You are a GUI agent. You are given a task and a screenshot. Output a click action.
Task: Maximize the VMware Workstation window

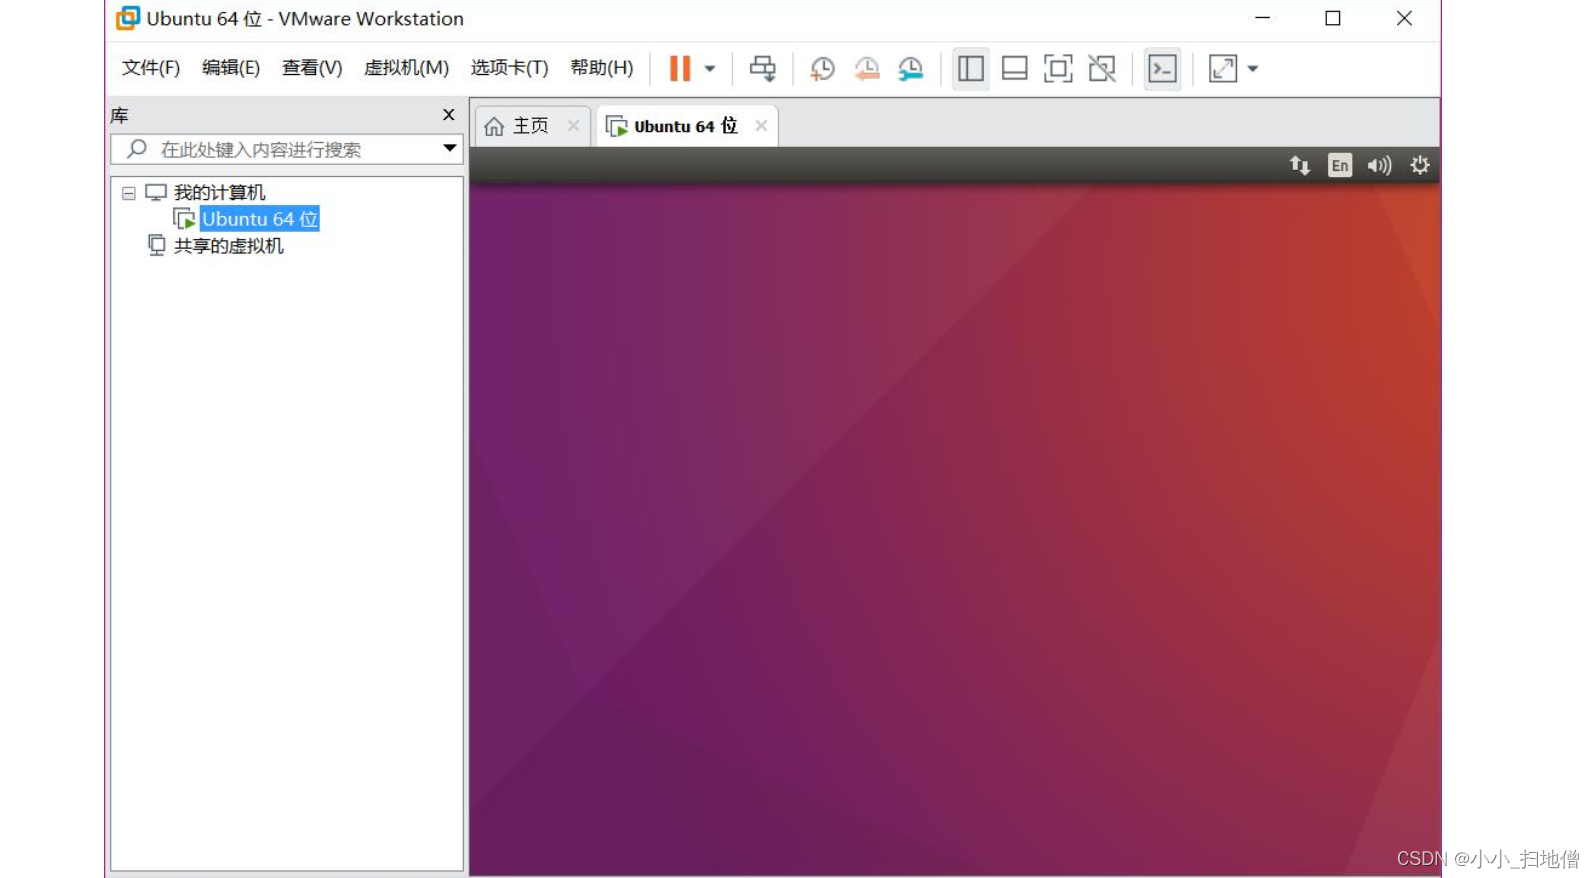(x=1333, y=18)
